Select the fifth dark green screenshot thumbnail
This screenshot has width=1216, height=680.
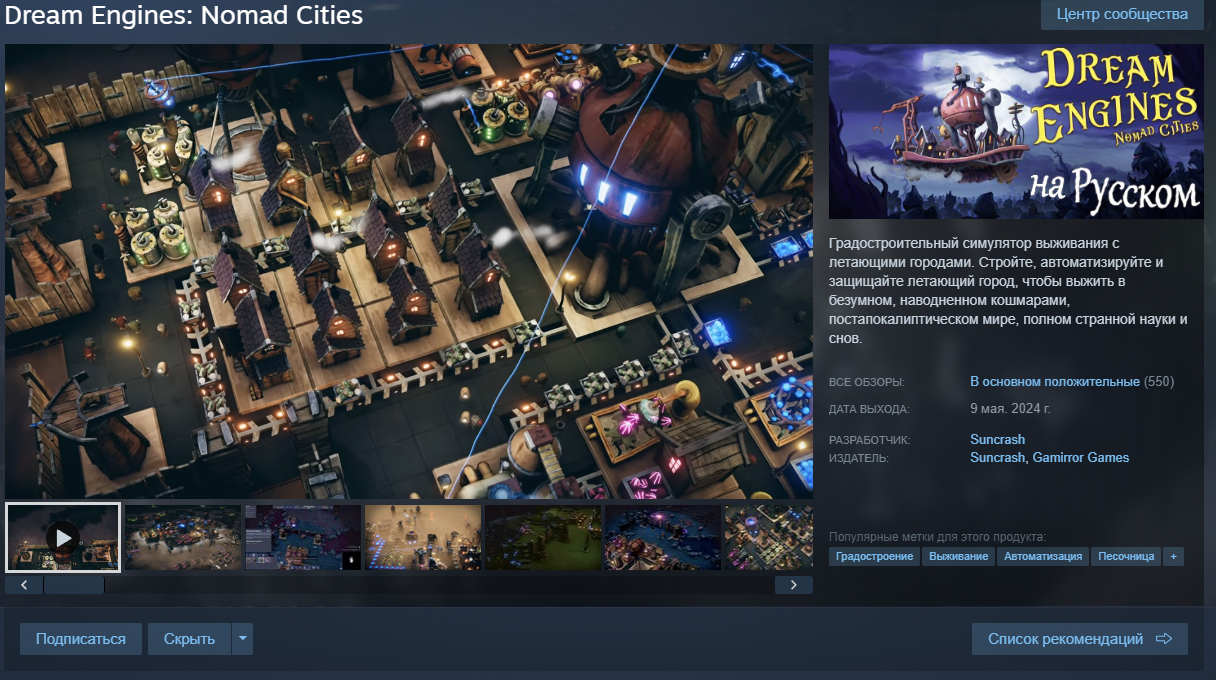click(x=543, y=538)
